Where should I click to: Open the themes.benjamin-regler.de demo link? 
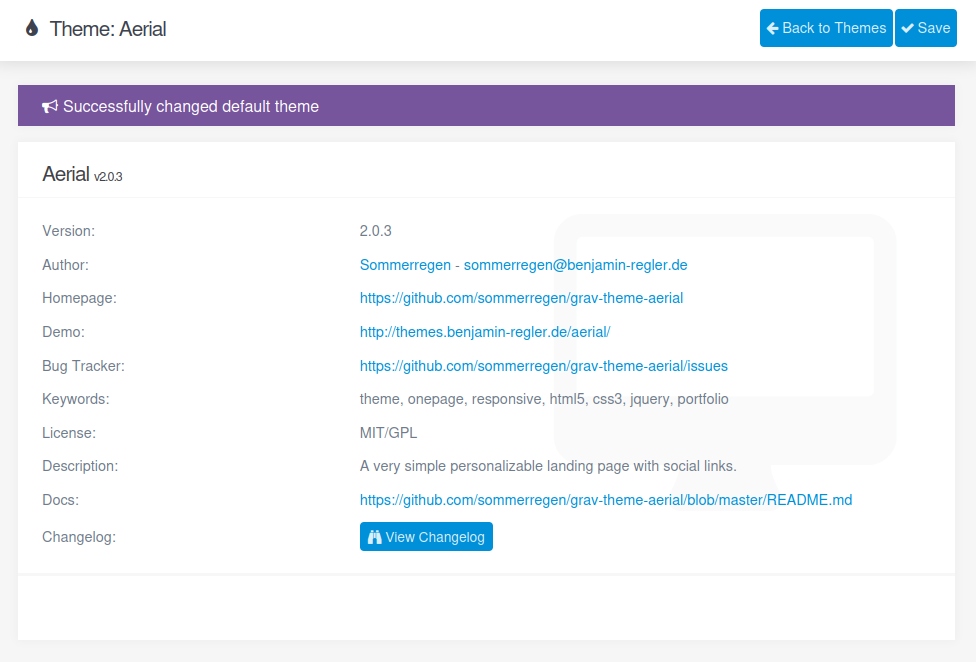click(x=485, y=332)
